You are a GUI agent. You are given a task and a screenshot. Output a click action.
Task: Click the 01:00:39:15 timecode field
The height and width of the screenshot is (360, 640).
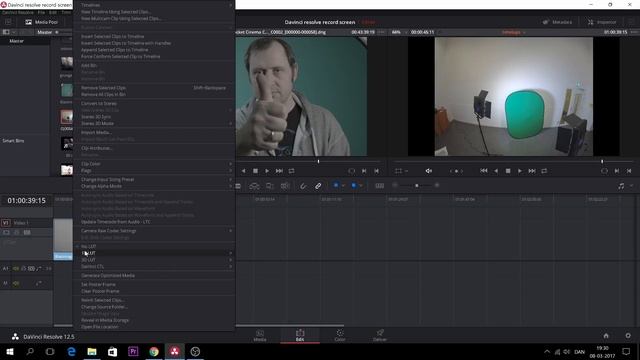click(27, 200)
